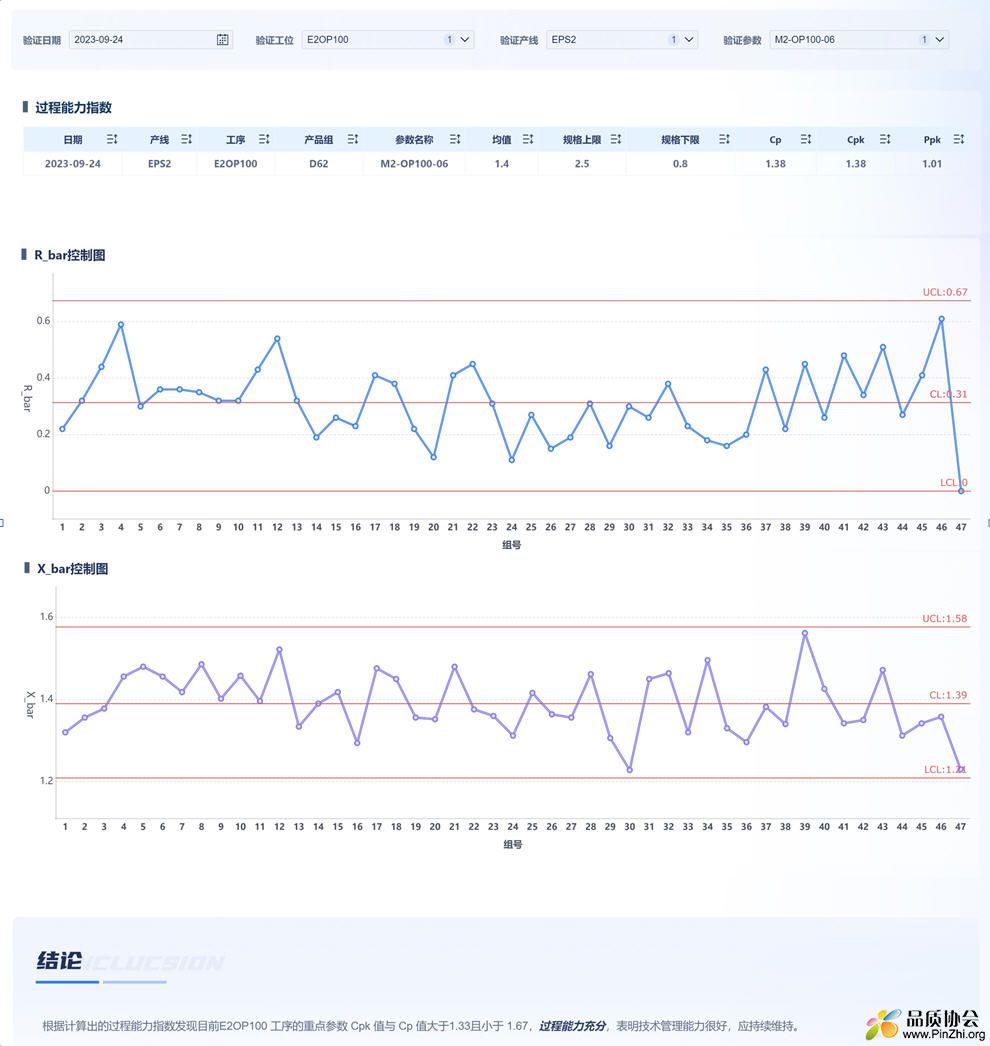Sort the 日期 column
This screenshot has width=990, height=1046.
pos(112,139)
